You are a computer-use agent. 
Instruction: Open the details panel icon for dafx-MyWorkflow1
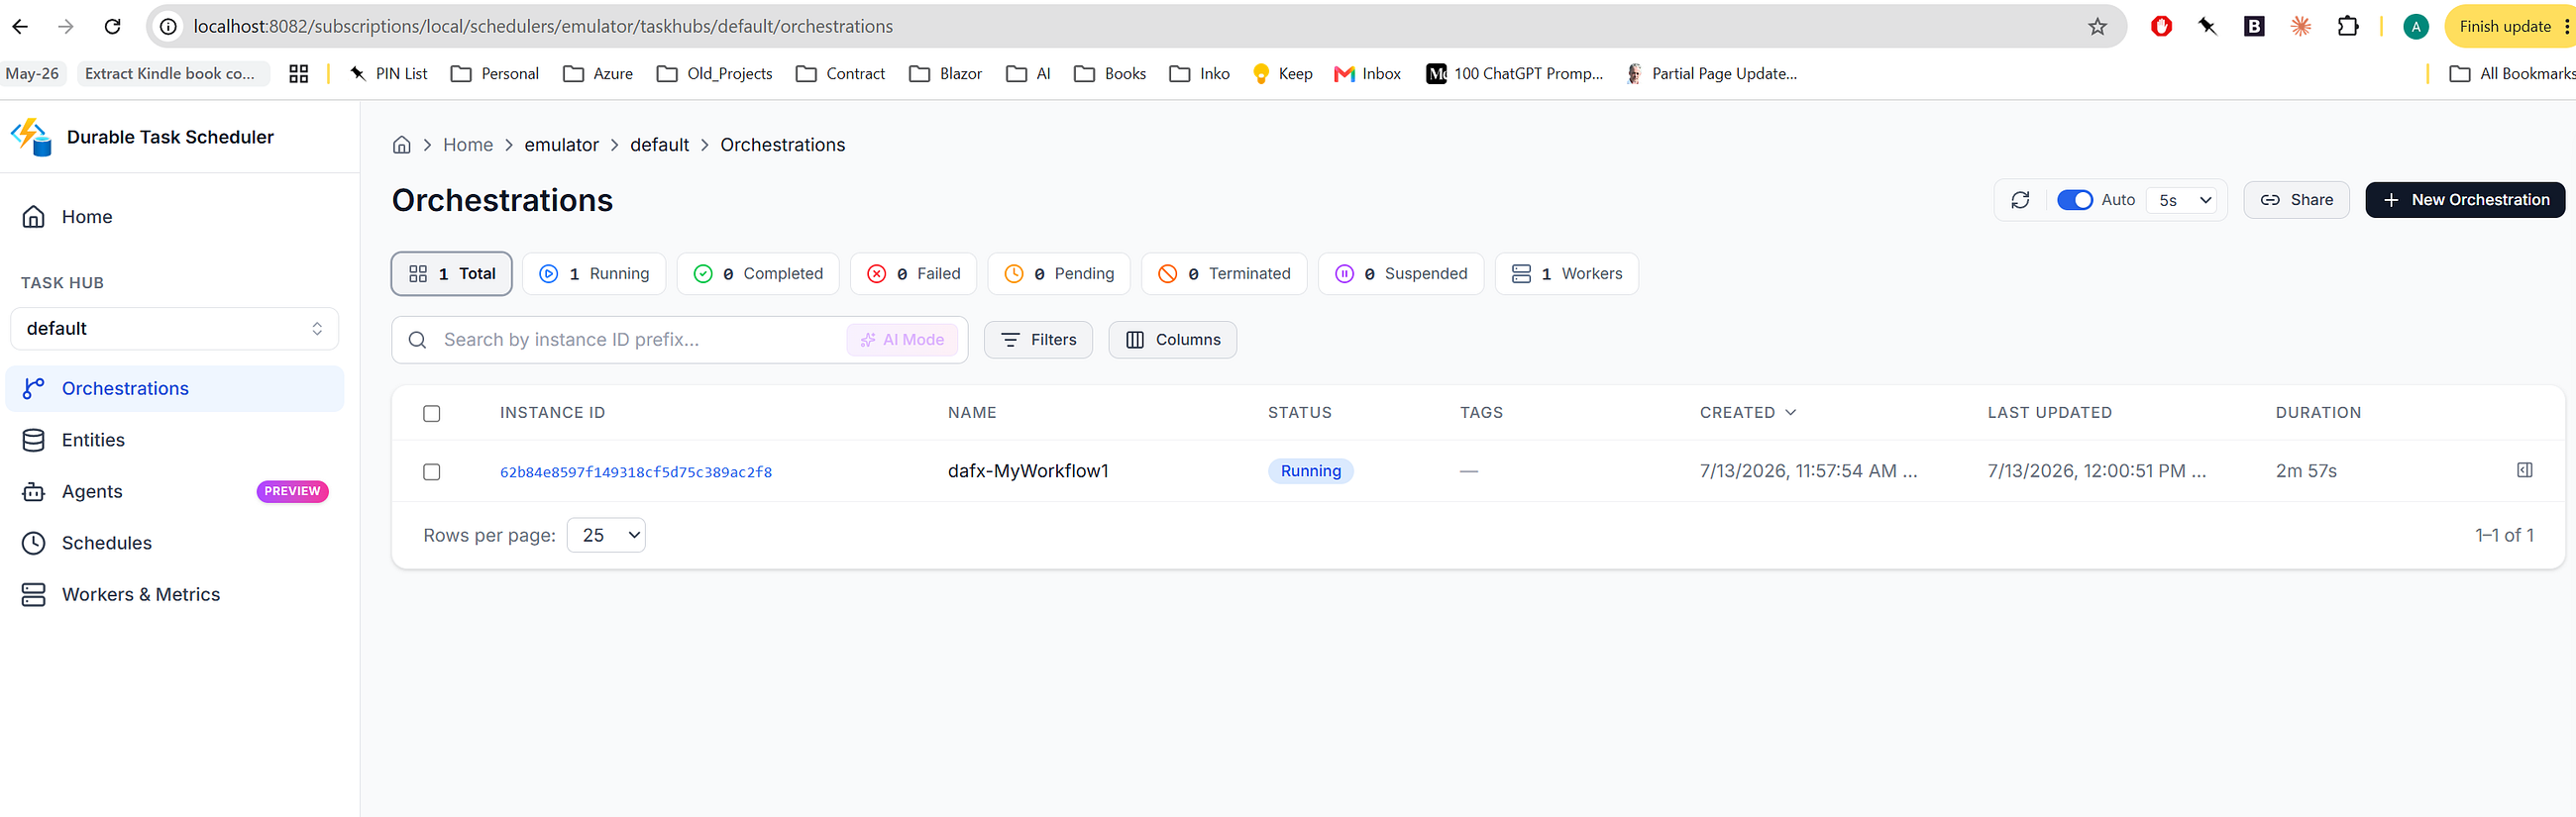pos(2524,470)
